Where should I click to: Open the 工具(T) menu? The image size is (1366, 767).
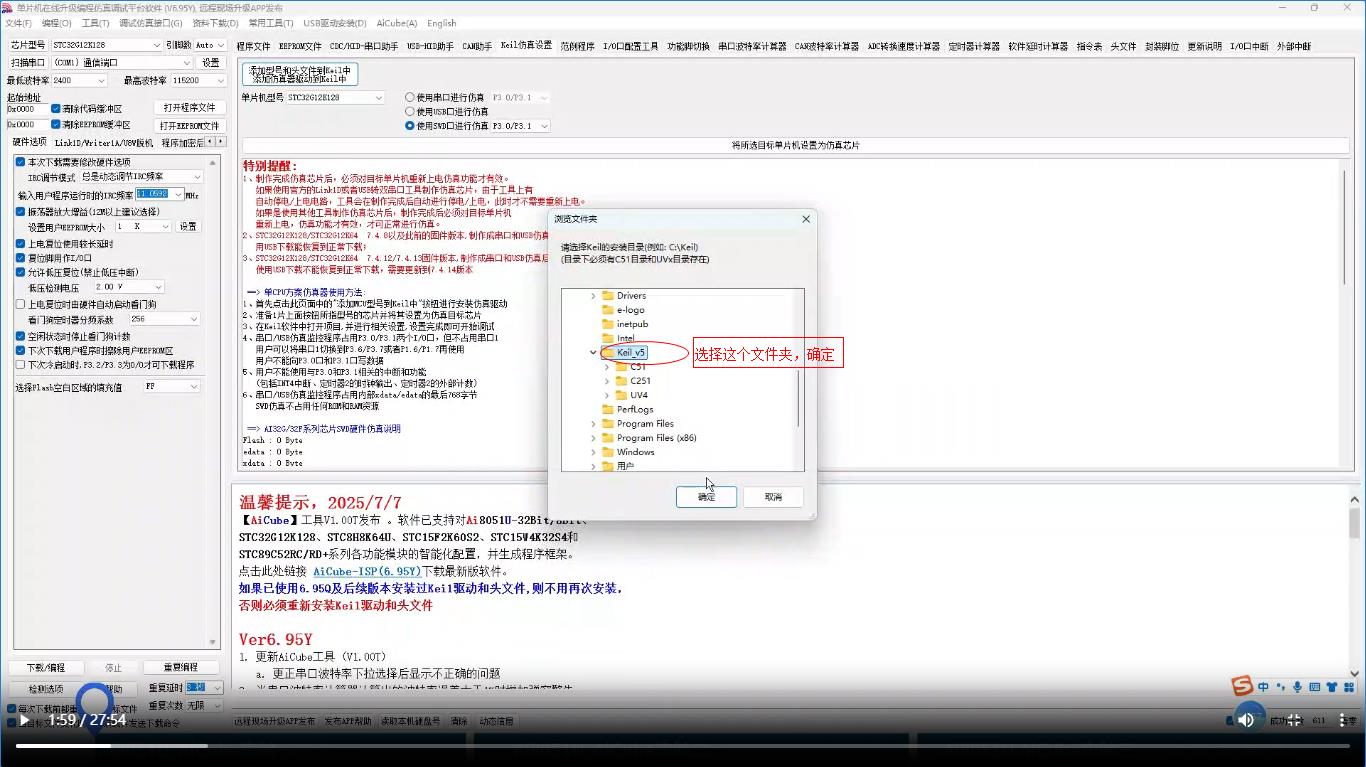pyautogui.click(x=95, y=23)
